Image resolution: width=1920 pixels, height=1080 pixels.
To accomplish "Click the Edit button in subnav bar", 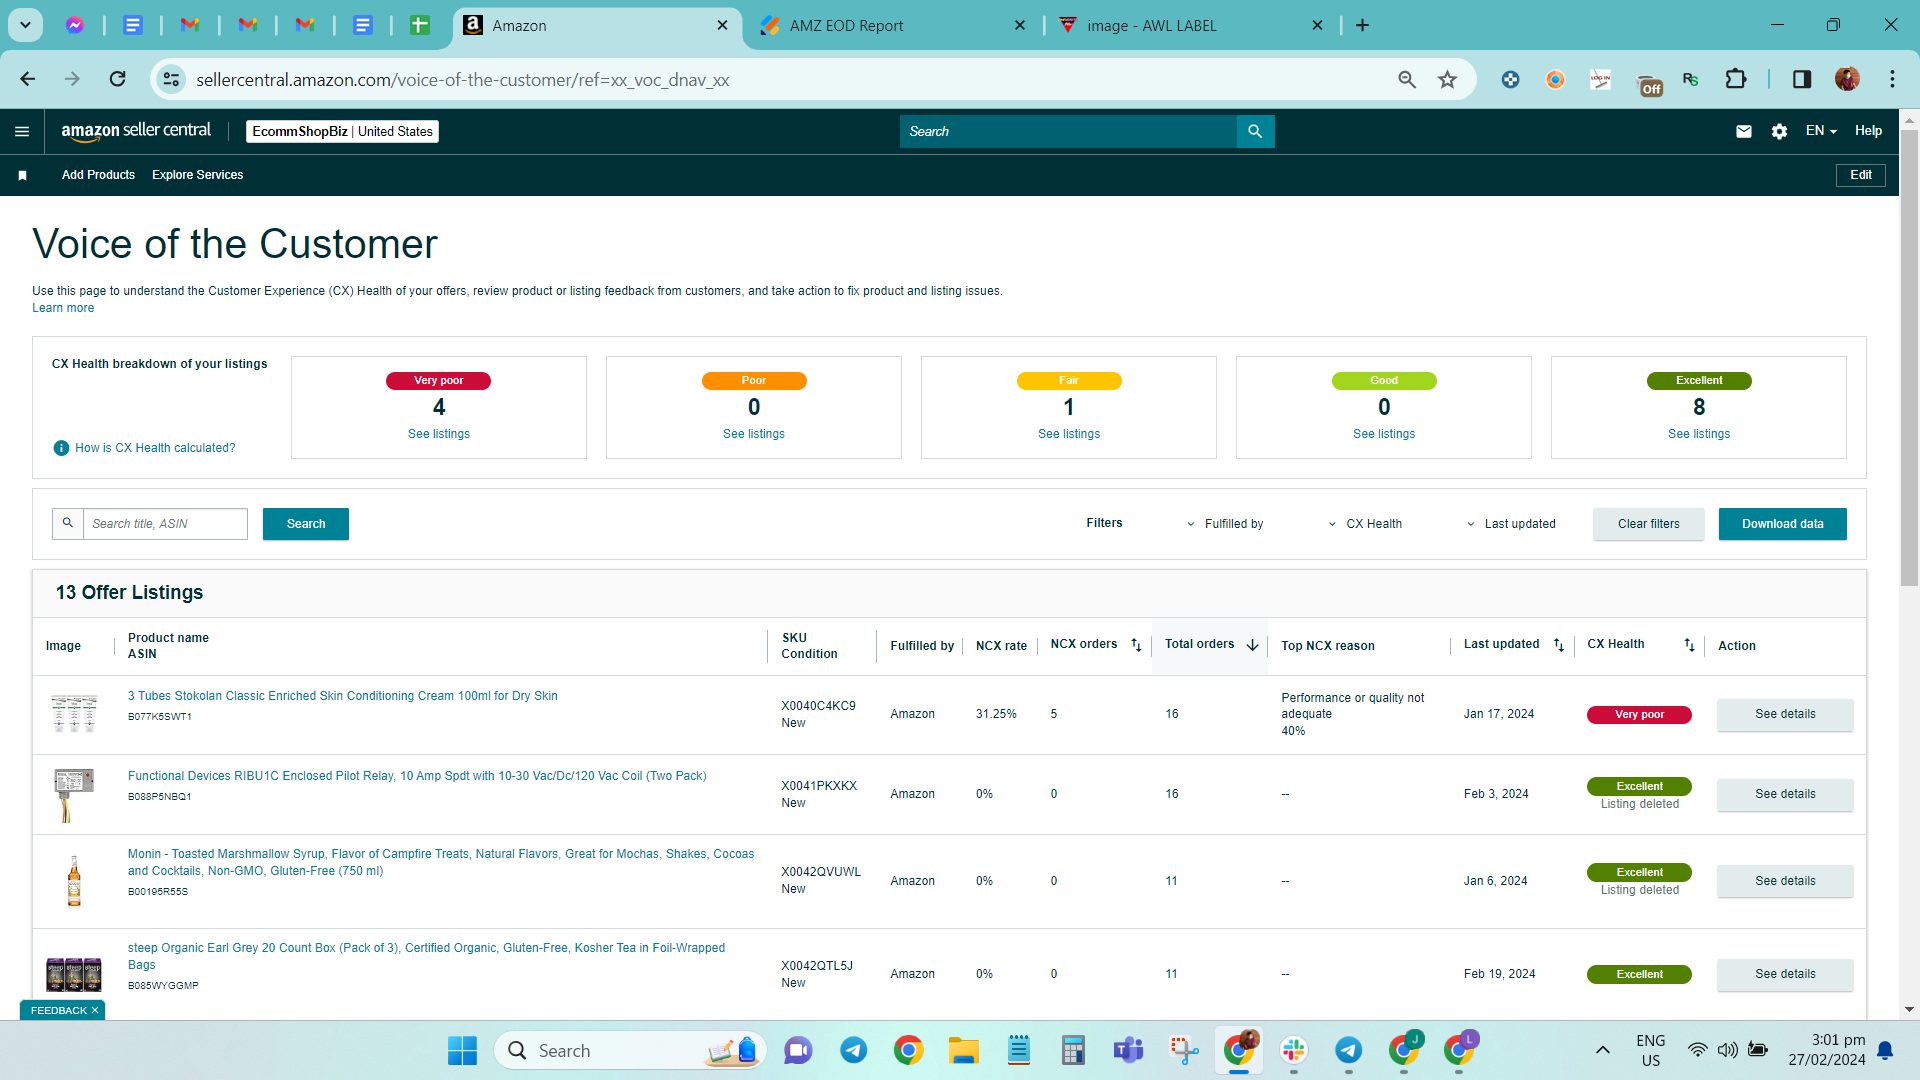I will point(1861,175).
